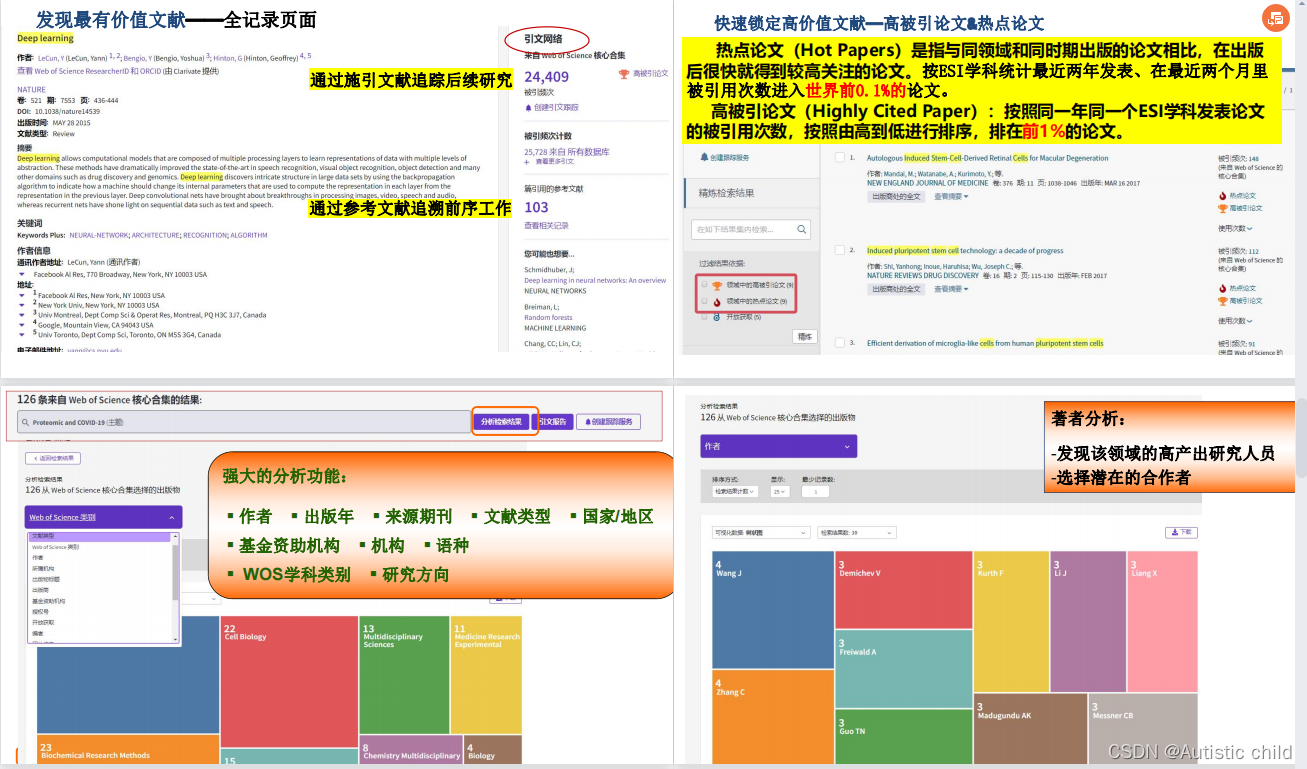The image size is (1307, 769).
Task: Click the 高被引论文 trophy icon on result 1
Action: tap(1222, 208)
